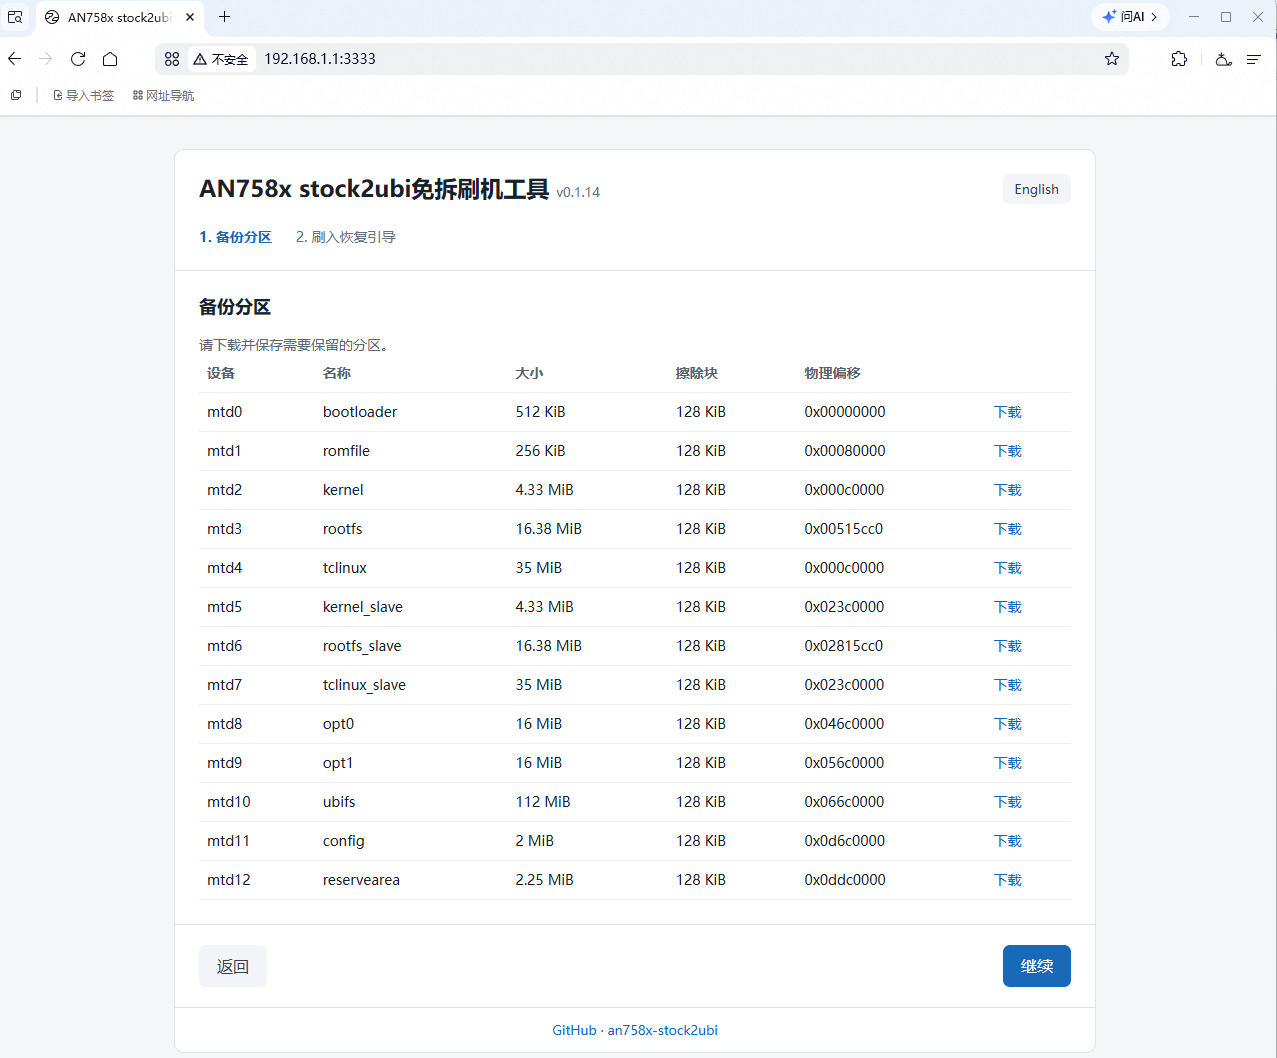The image size is (1277, 1058).
Task: Download the mtd6 rootfs_slave partition
Action: tap(1008, 646)
